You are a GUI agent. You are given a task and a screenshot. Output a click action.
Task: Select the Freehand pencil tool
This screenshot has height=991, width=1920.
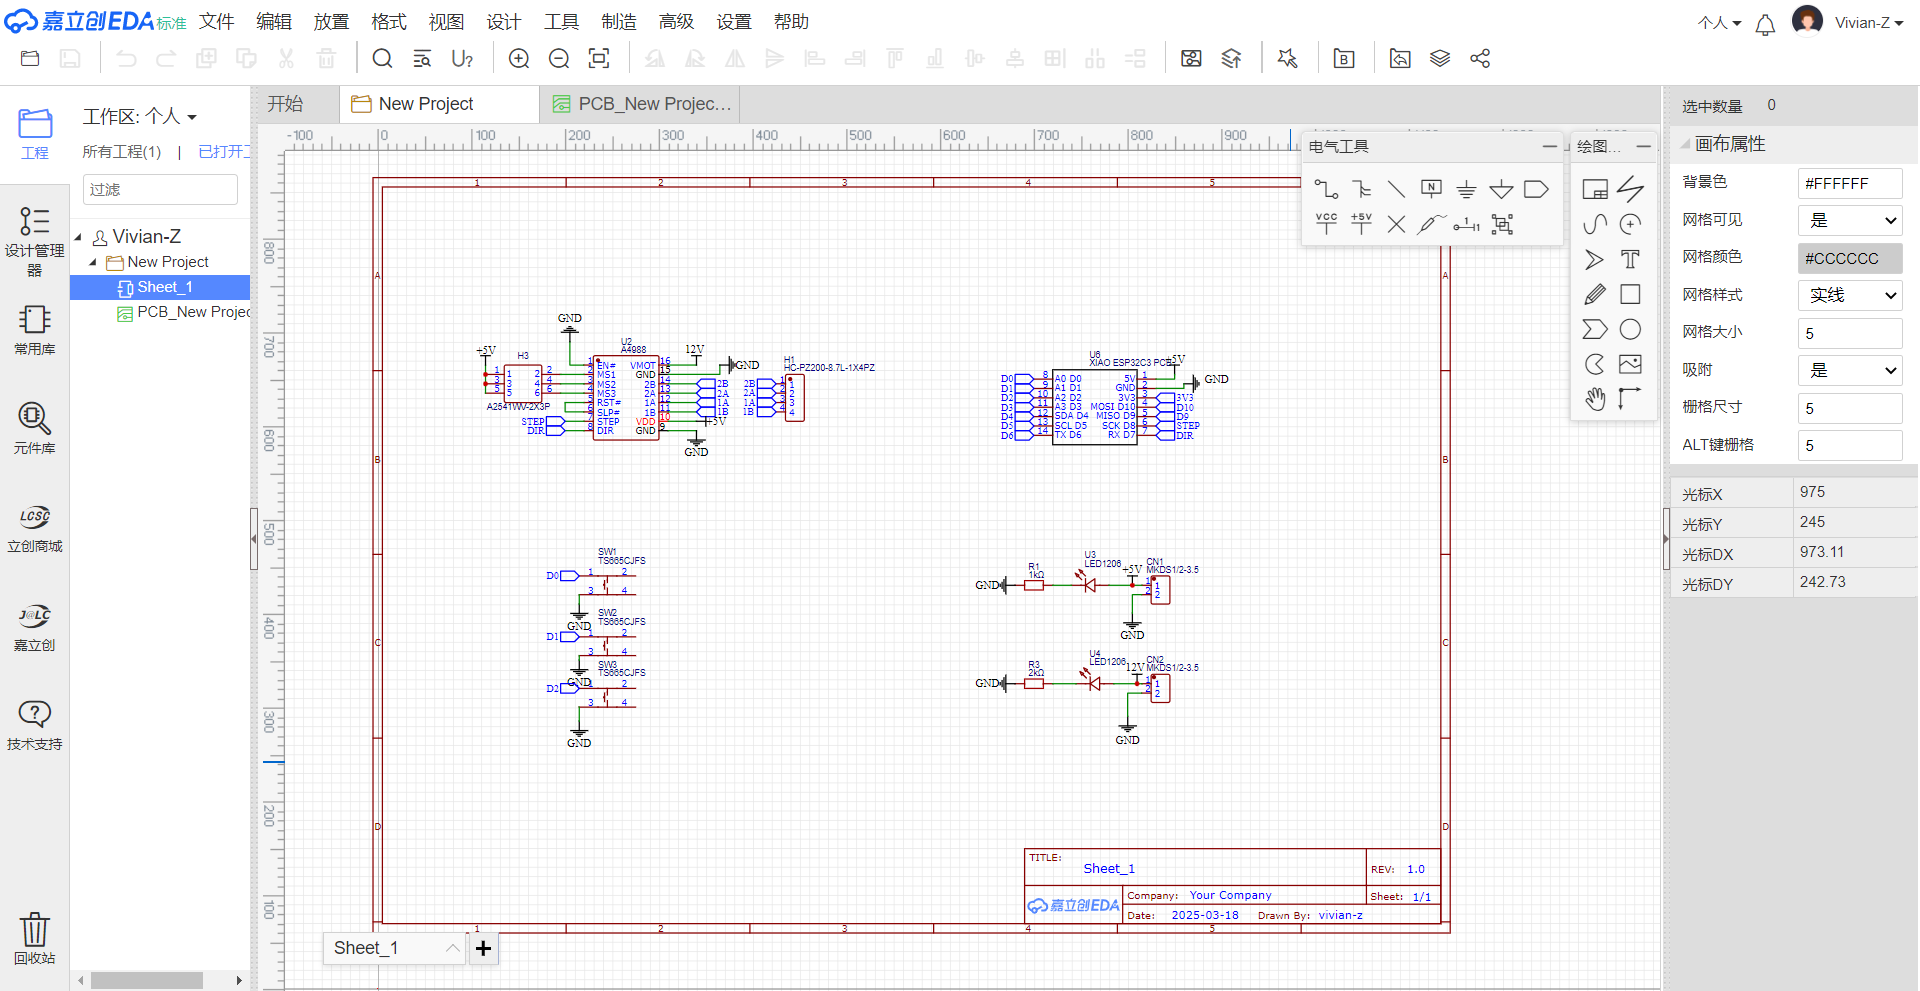pos(1595,294)
